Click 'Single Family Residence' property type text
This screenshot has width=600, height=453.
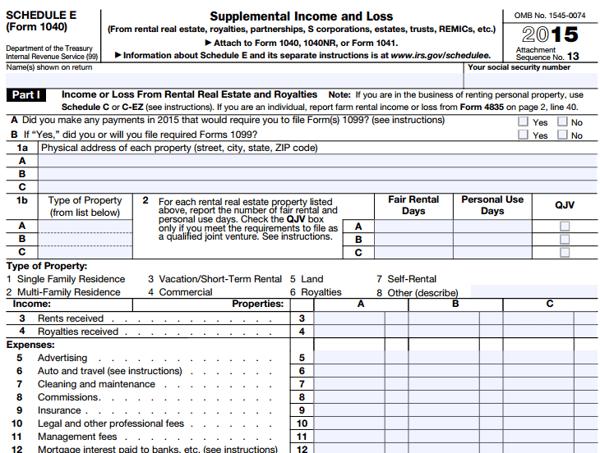tap(71, 279)
